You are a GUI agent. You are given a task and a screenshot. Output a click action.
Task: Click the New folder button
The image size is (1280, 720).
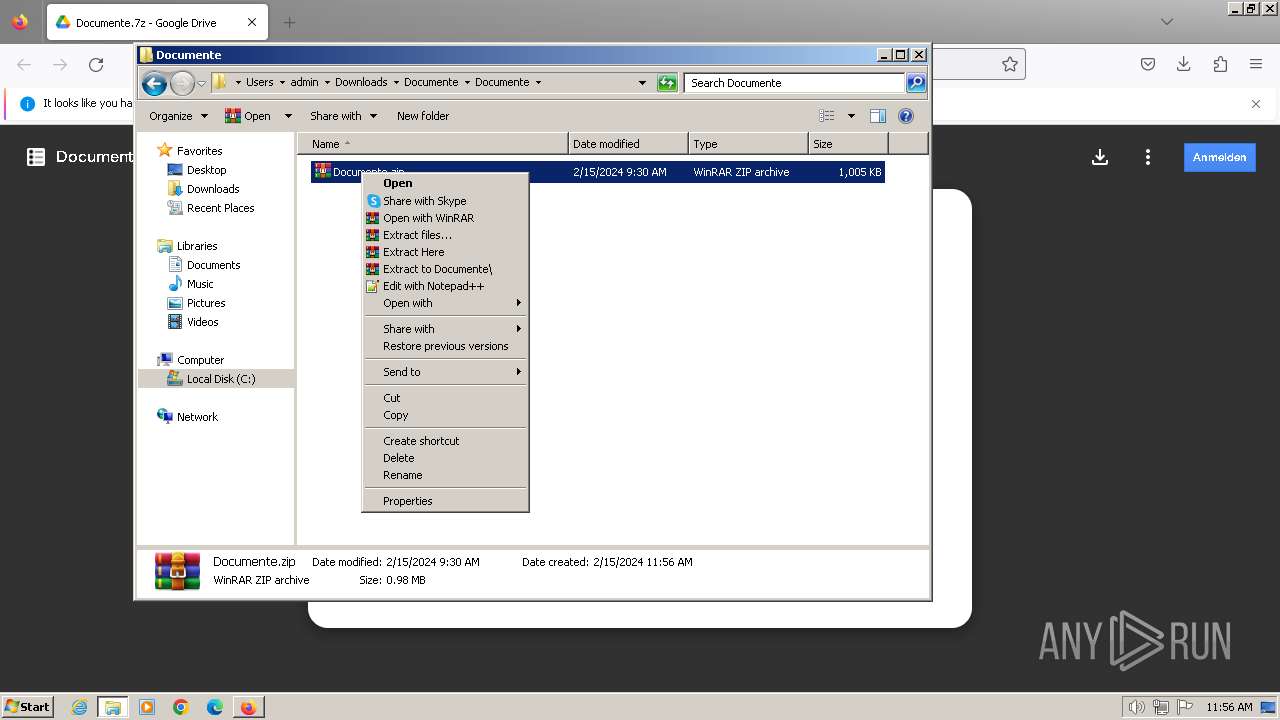[423, 116]
